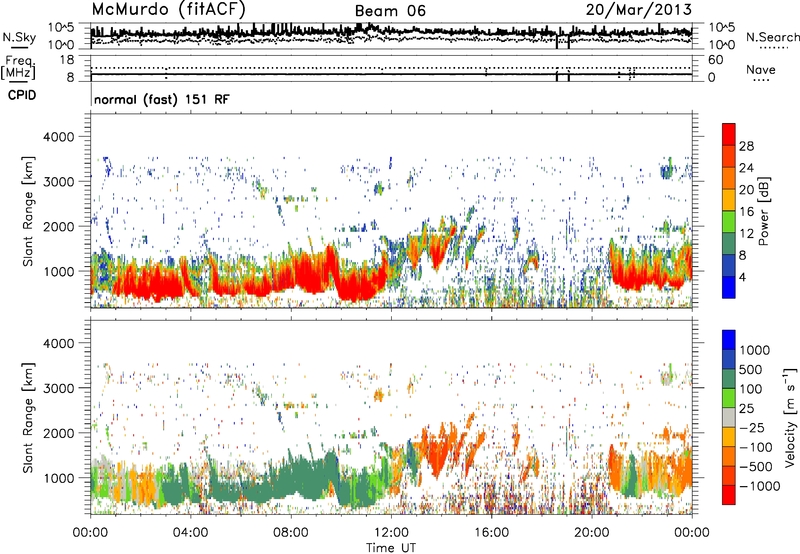Click the "04:00" time tick label
The image size is (800, 554).
(x=190, y=533)
